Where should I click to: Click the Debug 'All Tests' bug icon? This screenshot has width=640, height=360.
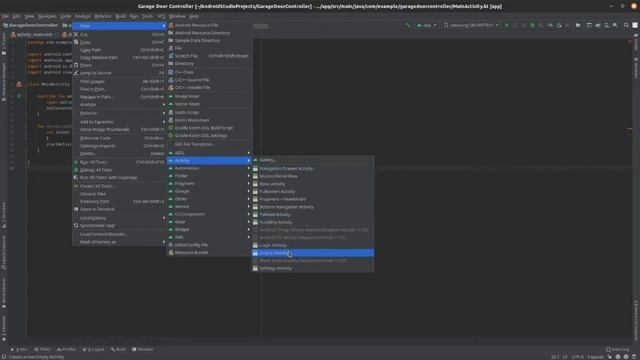coord(76,170)
